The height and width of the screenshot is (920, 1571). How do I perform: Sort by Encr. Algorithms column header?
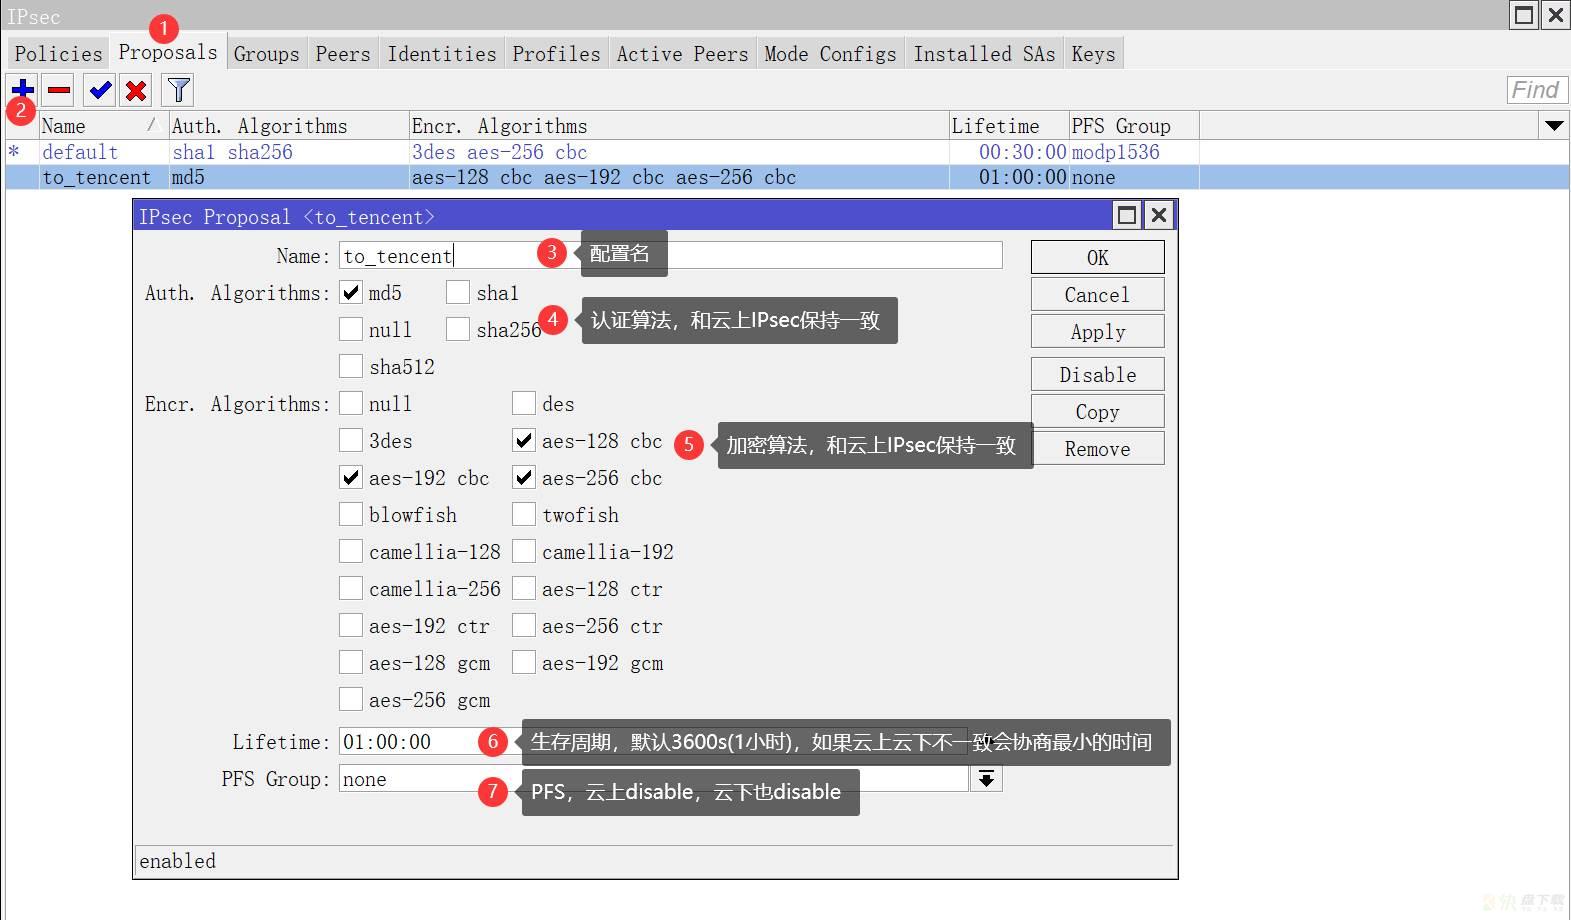(x=679, y=126)
